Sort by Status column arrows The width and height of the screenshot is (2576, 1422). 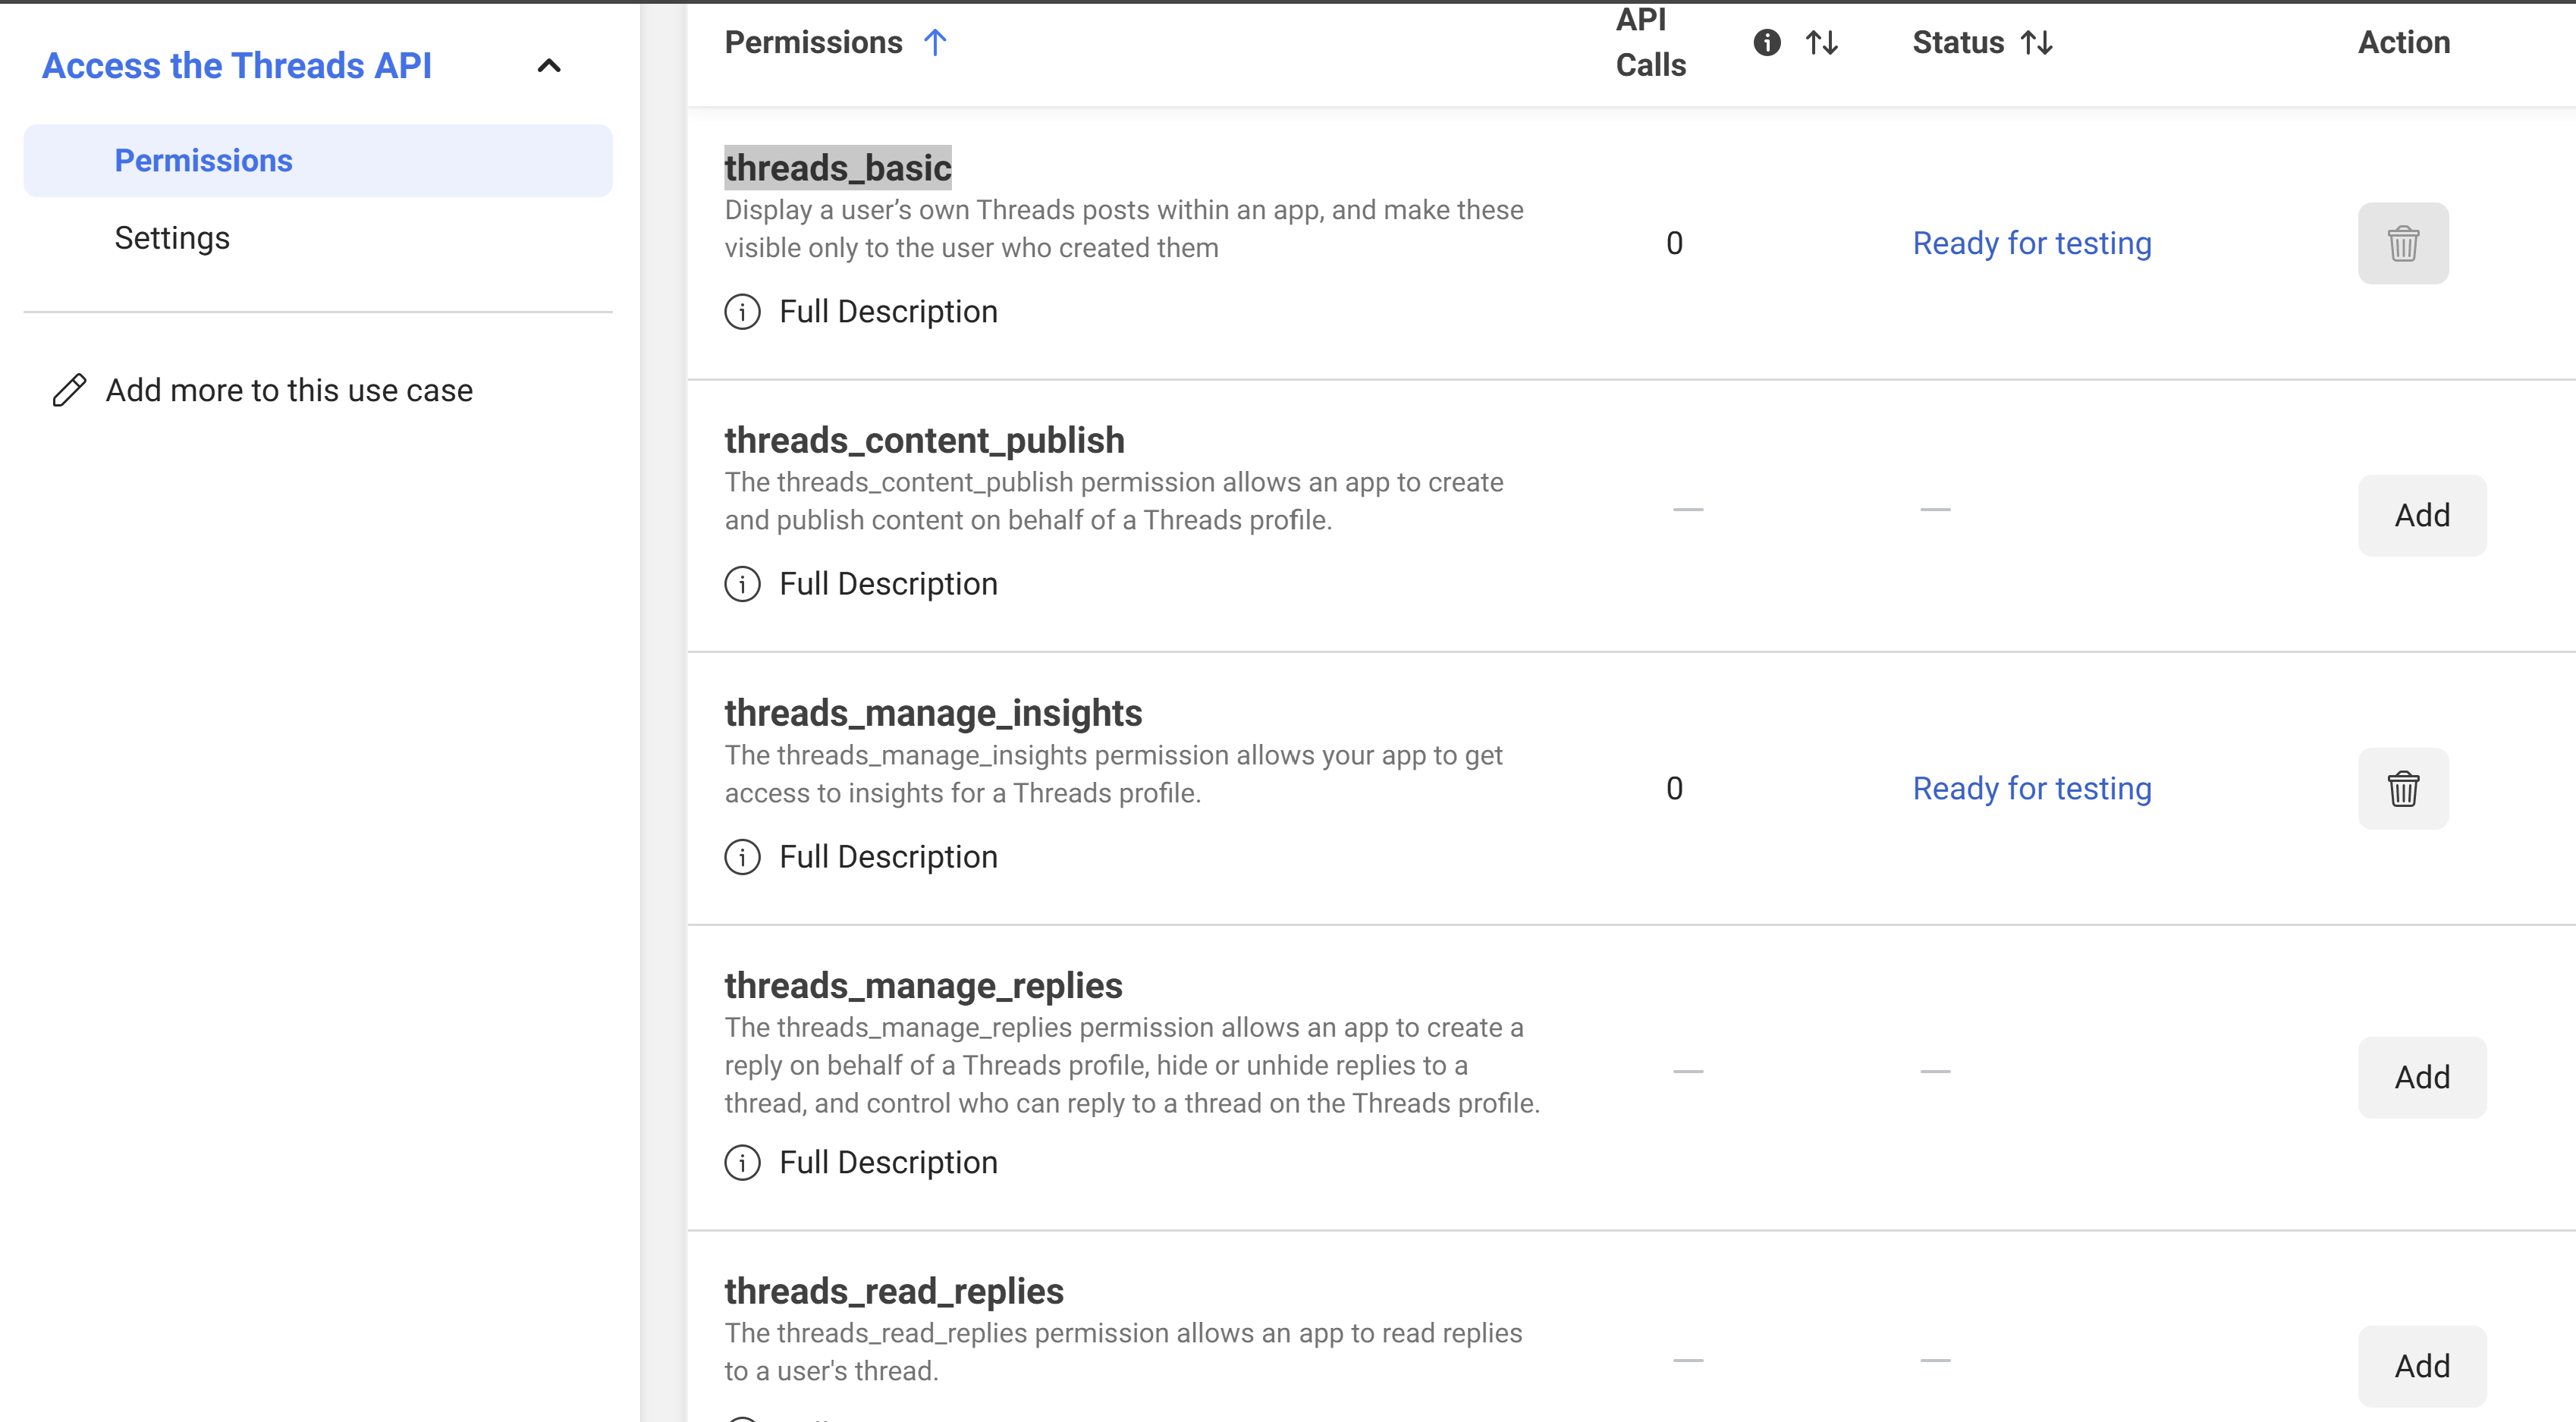pyautogui.click(x=2036, y=43)
